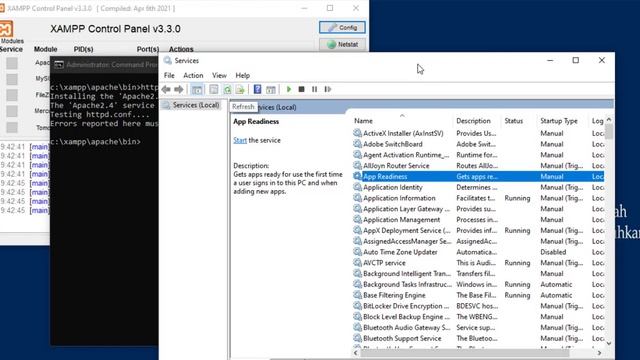Select AssignedAccessManager Service row
This screenshot has height=360, width=640.
point(478,241)
